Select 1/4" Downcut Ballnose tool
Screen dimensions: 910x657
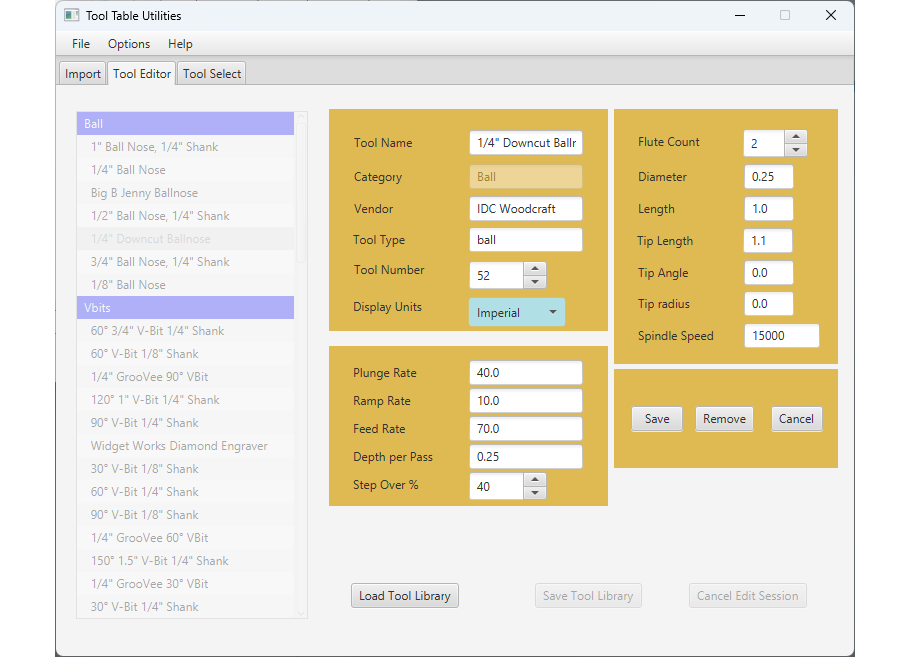click(185, 239)
